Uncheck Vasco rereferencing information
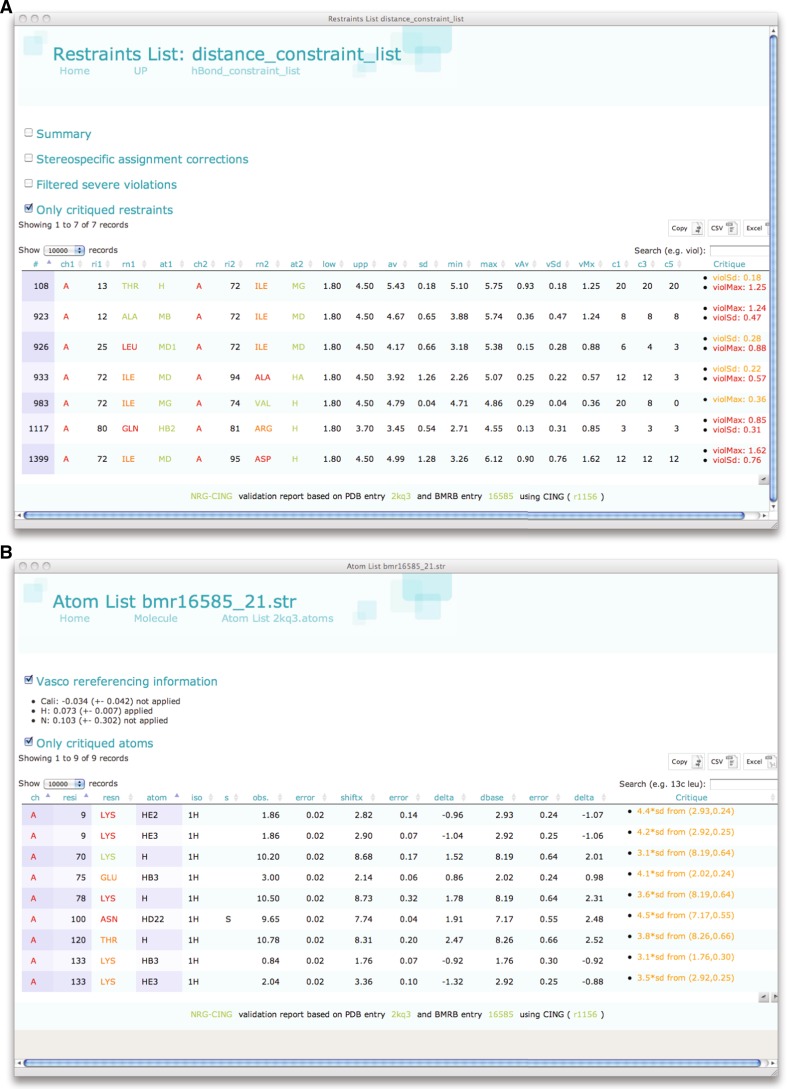The image size is (787, 1089). 29,681
